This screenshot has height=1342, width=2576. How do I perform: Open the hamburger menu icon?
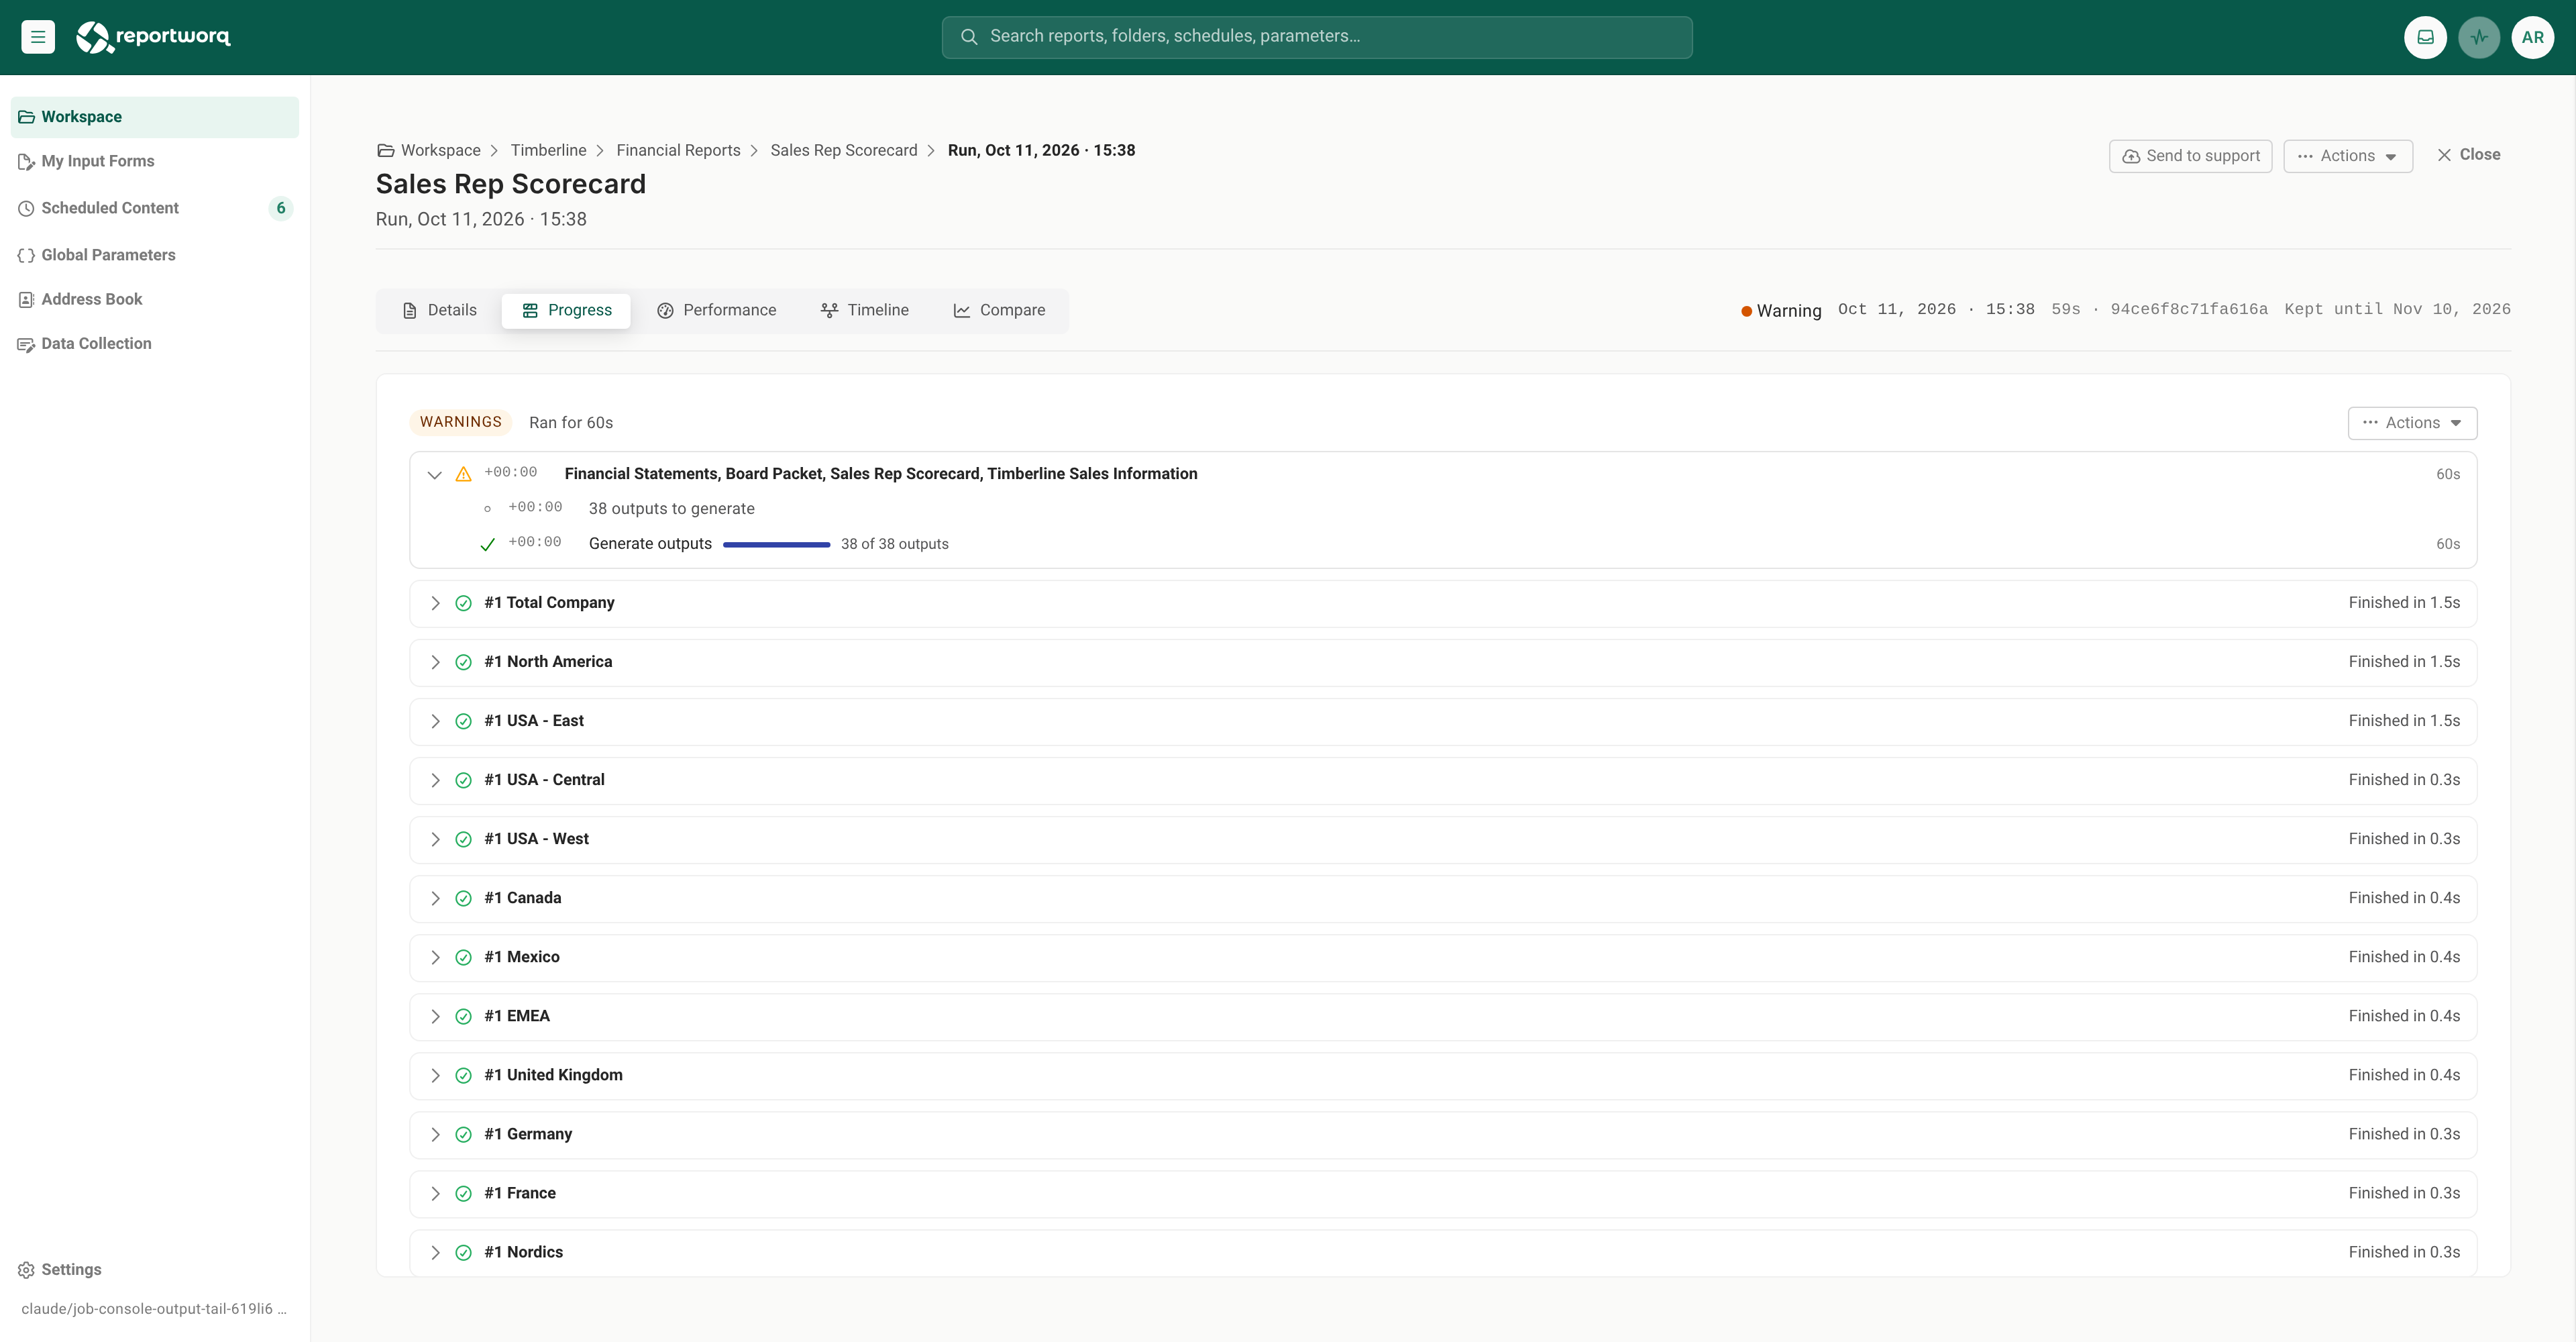pyautogui.click(x=38, y=37)
